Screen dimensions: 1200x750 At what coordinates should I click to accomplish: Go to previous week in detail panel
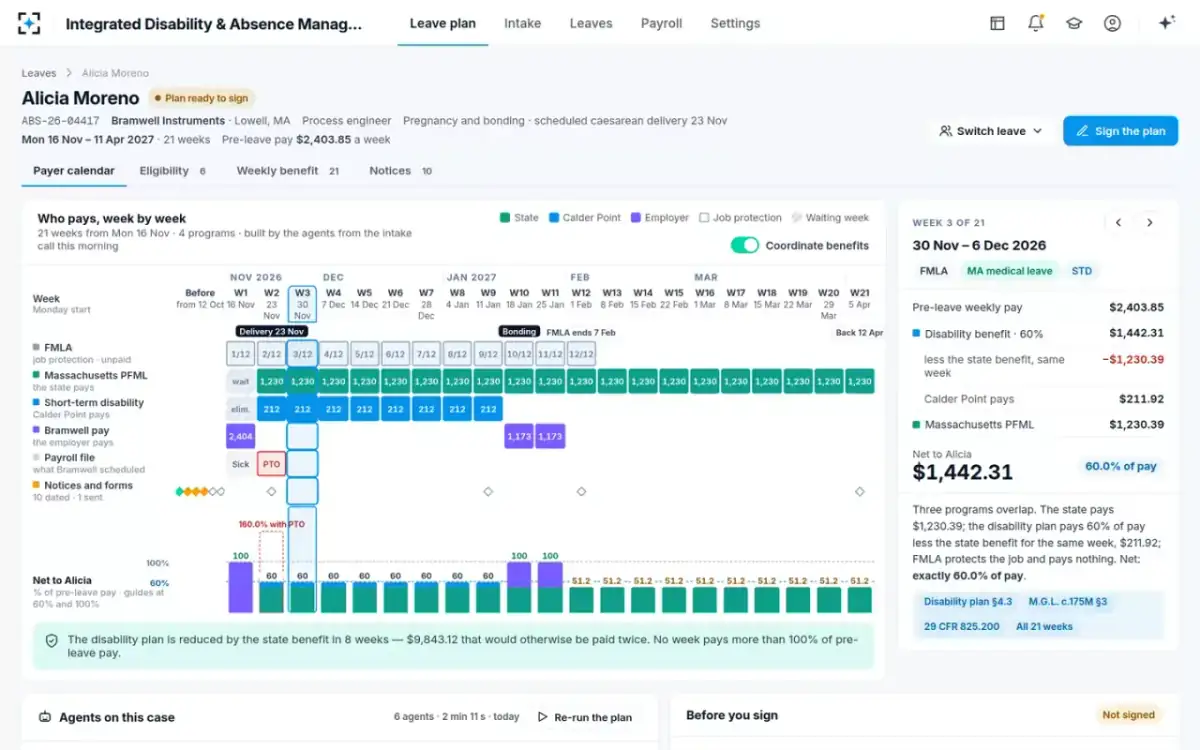pyautogui.click(x=1119, y=223)
